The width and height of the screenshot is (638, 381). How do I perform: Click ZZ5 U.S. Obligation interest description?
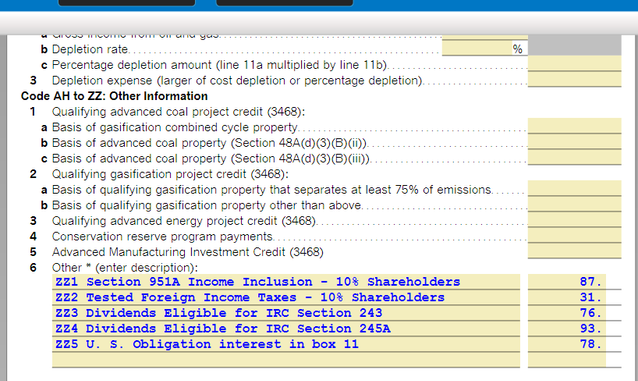tap(286, 344)
